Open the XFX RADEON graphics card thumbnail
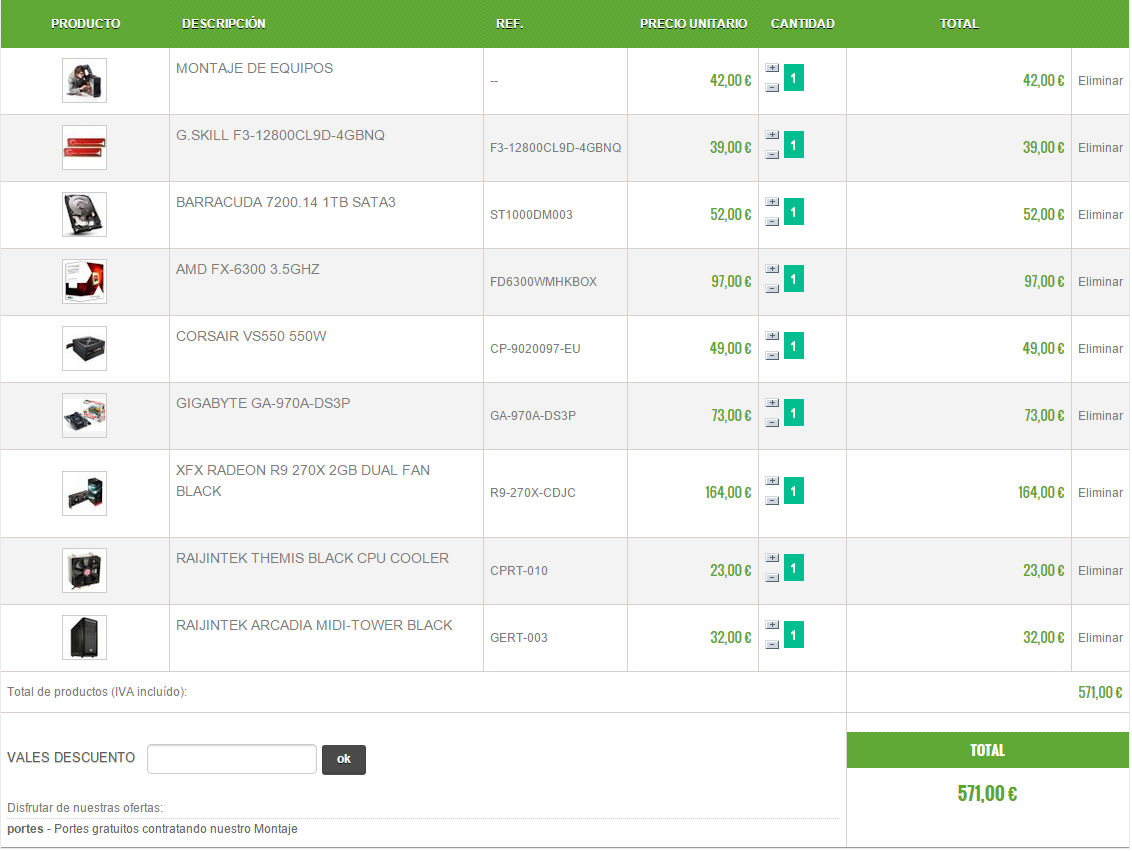The width and height of the screenshot is (1132, 851). point(84,494)
